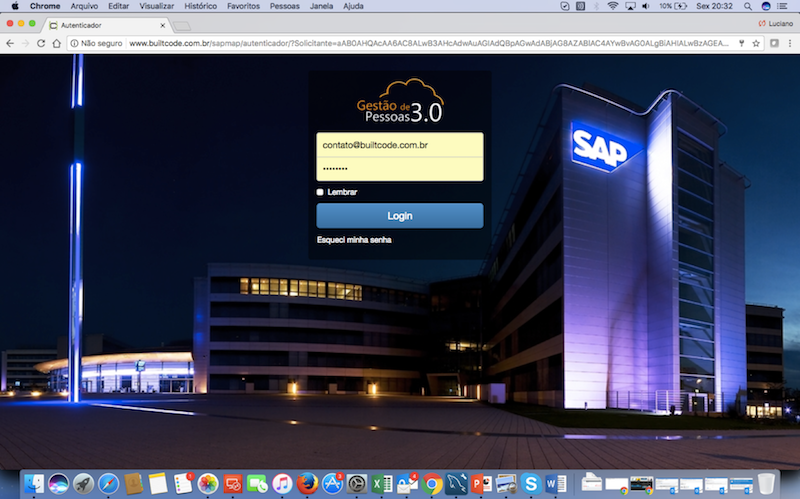The image size is (800, 499).
Task: Enable the Lembrar checkbox
Action: (320, 192)
